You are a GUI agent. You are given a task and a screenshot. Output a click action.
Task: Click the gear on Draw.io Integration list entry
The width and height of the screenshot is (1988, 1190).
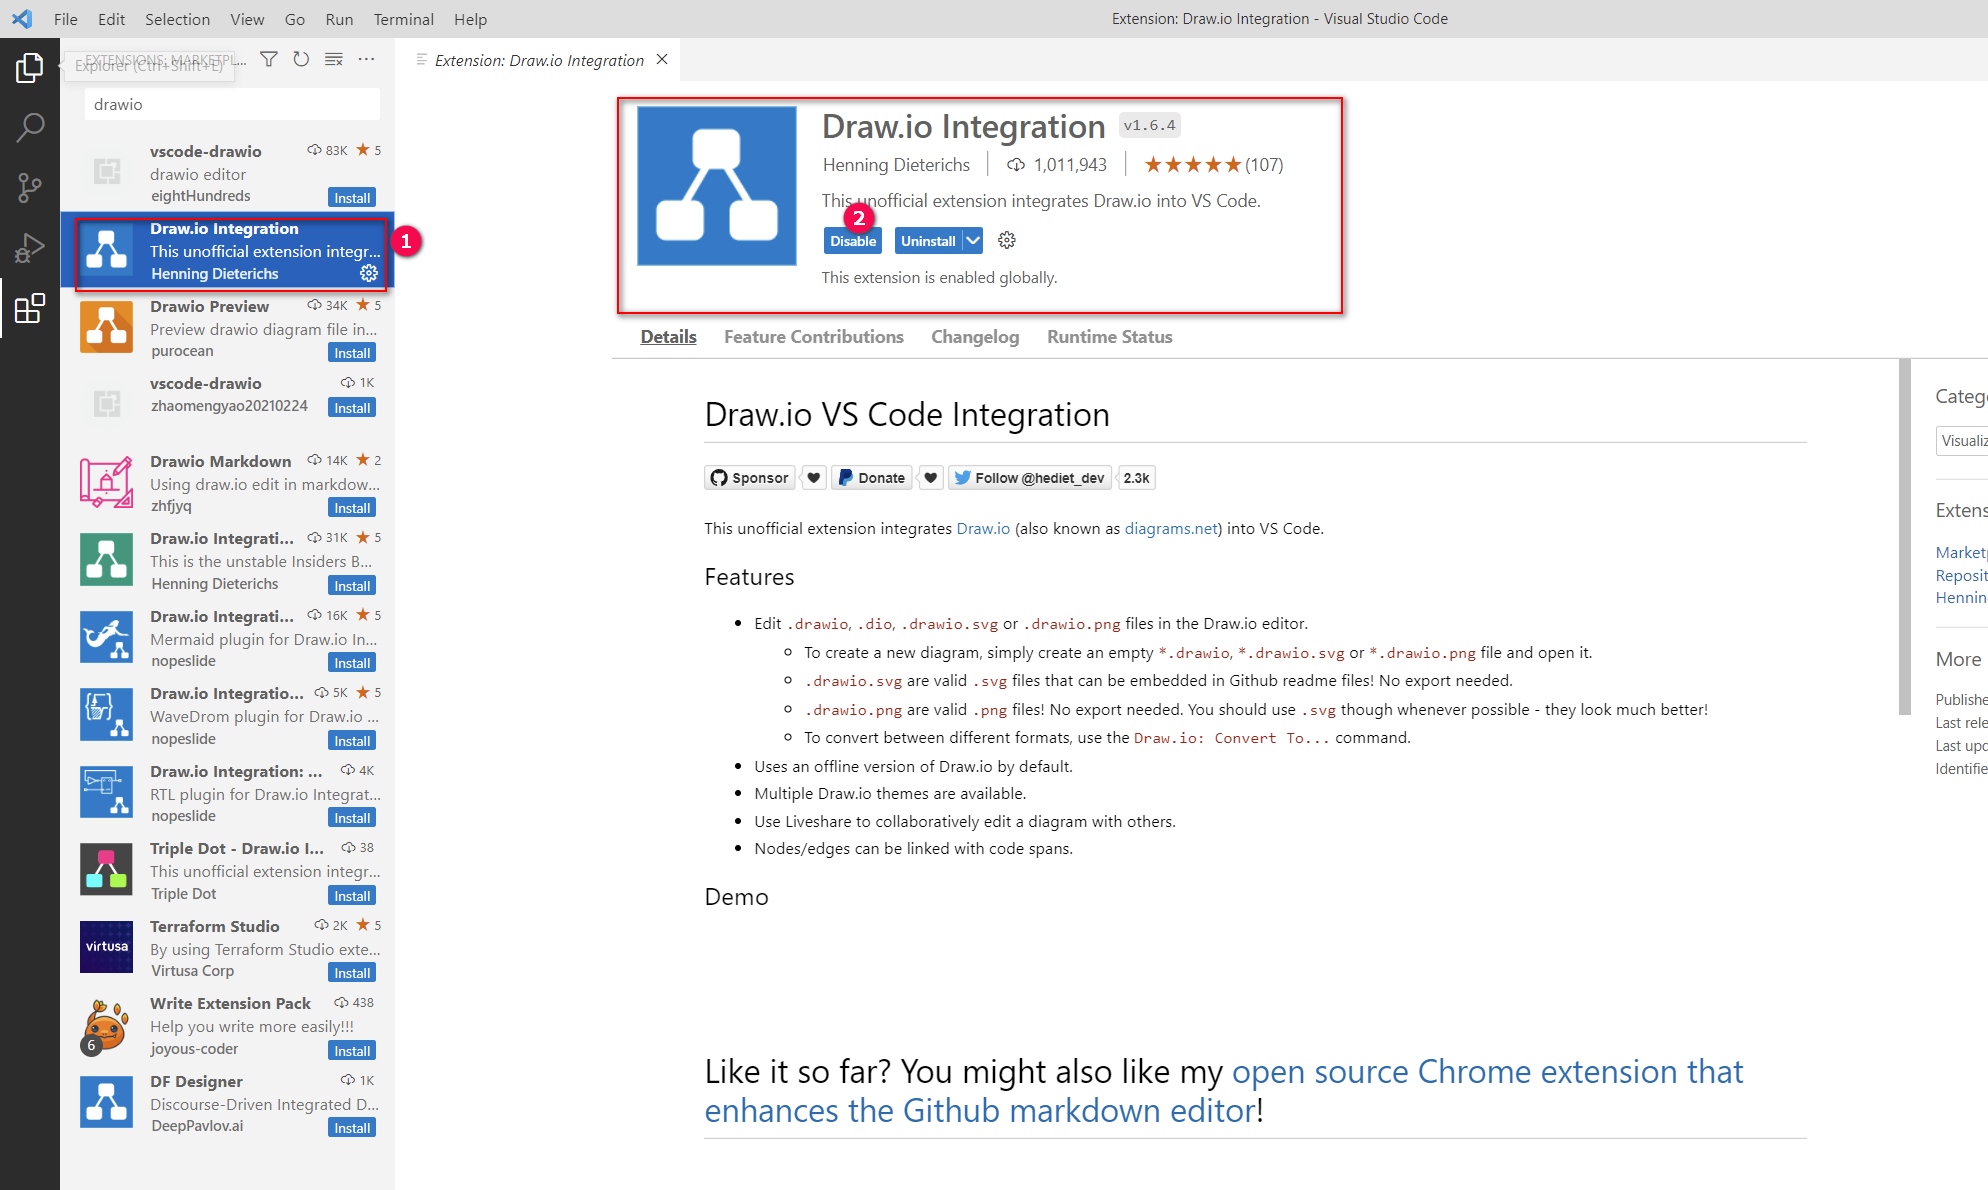(369, 273)
